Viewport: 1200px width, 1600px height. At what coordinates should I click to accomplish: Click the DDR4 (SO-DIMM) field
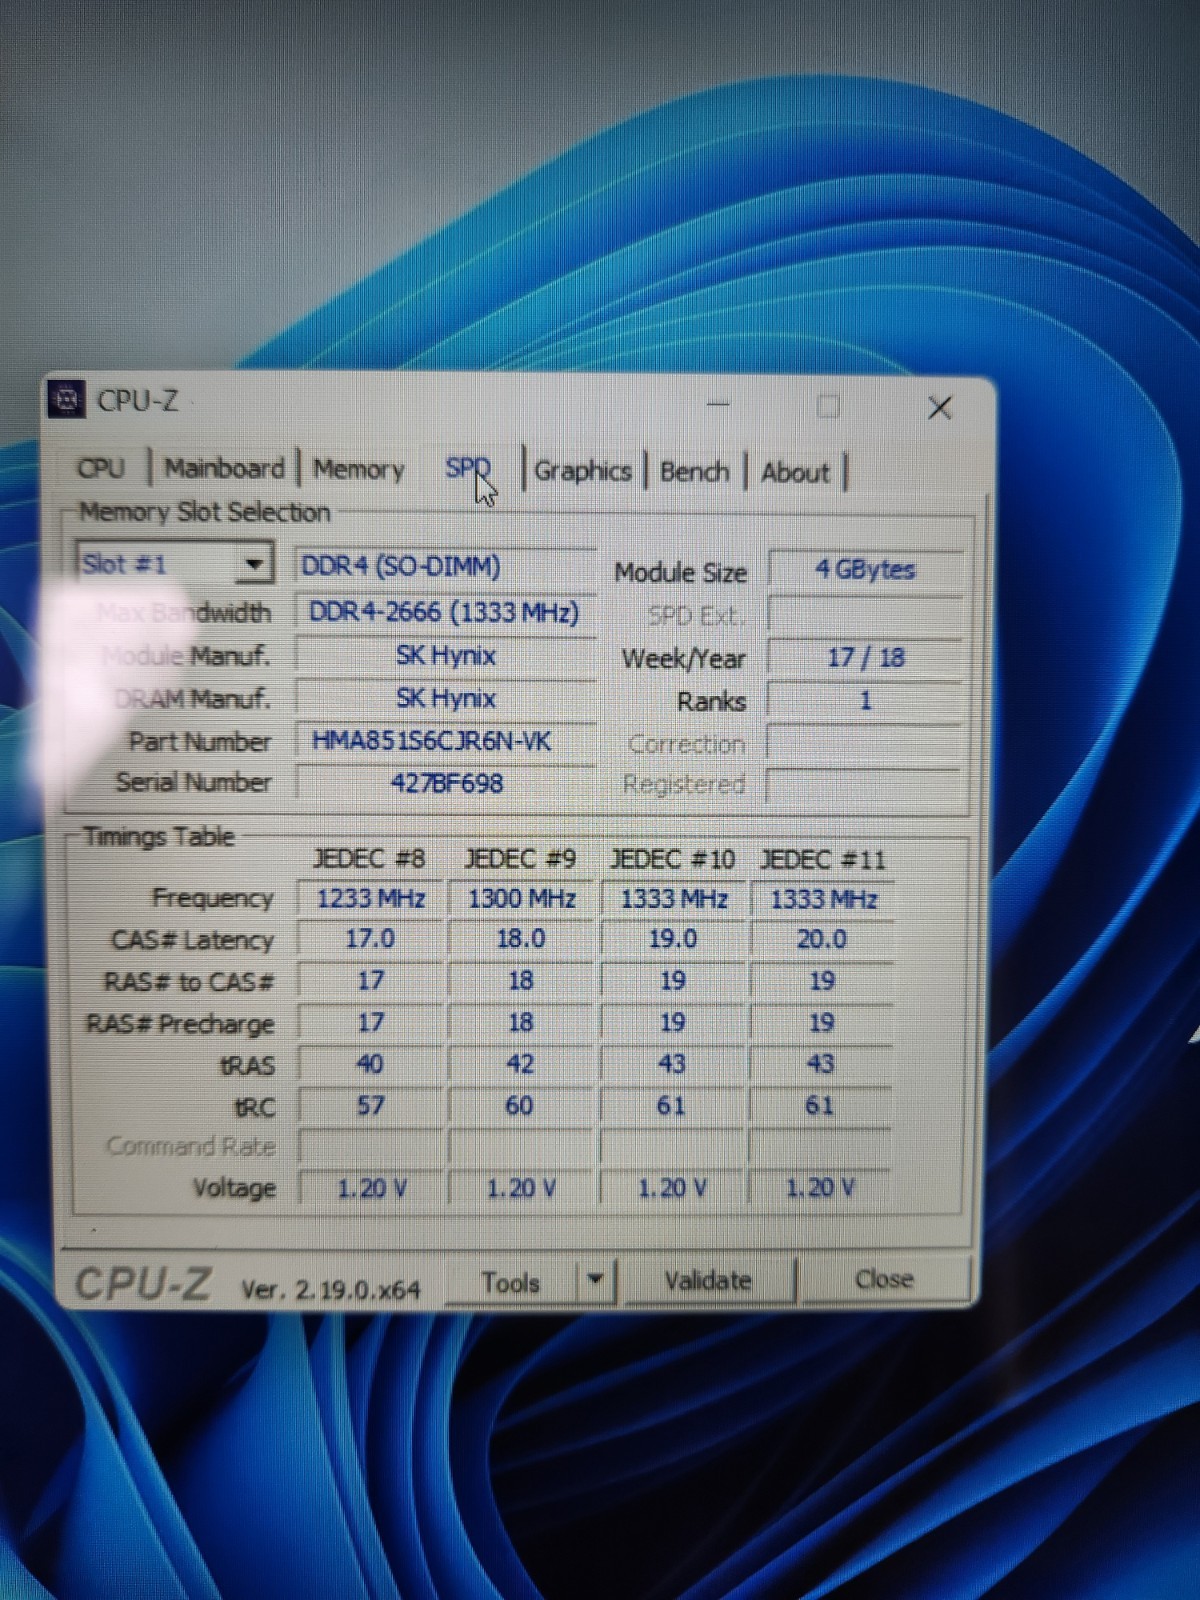[x=445, y=567]
